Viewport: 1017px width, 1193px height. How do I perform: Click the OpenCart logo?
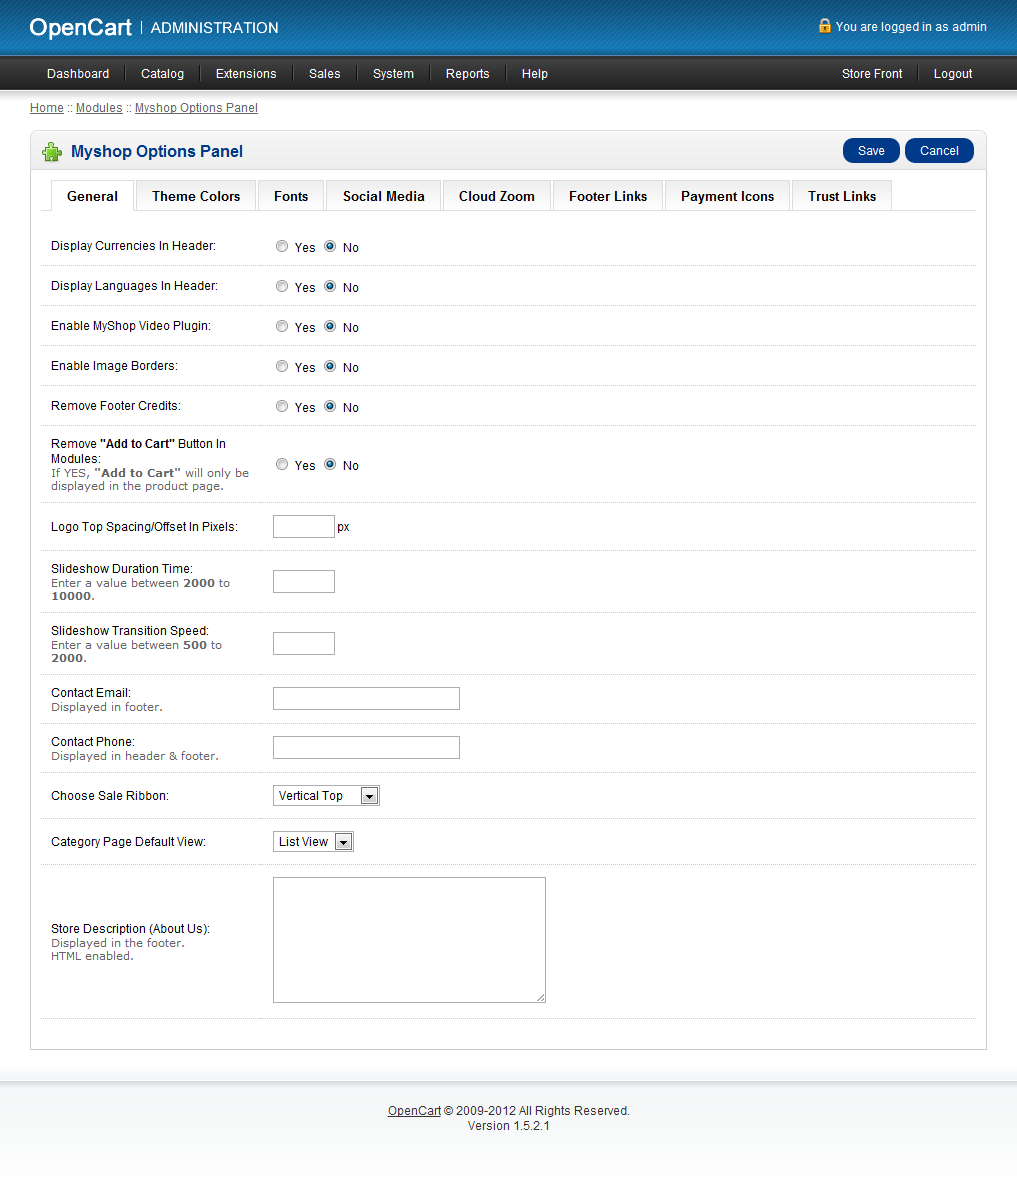click(x=81, y=27)
